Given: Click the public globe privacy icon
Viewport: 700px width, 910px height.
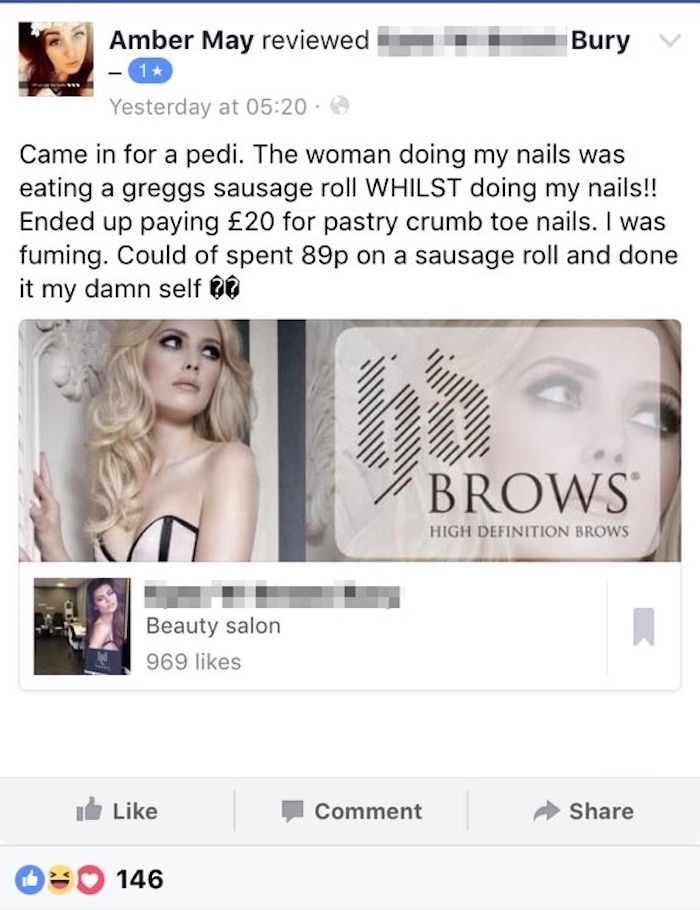Looking at the screenshot, I should pyautogui.click(x=340, y=106).
